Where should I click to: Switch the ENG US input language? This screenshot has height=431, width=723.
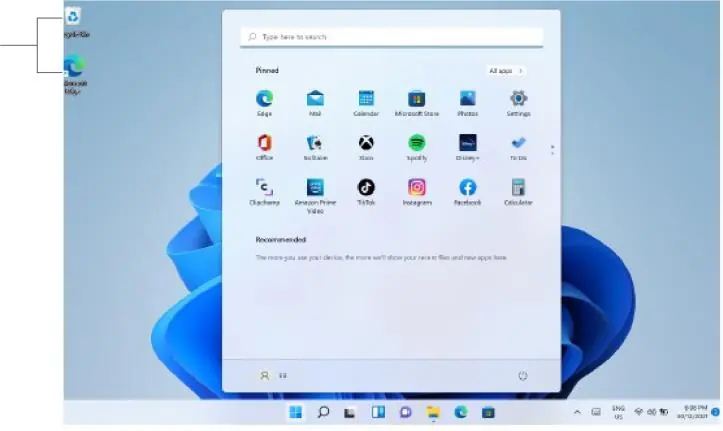(618, 413)
